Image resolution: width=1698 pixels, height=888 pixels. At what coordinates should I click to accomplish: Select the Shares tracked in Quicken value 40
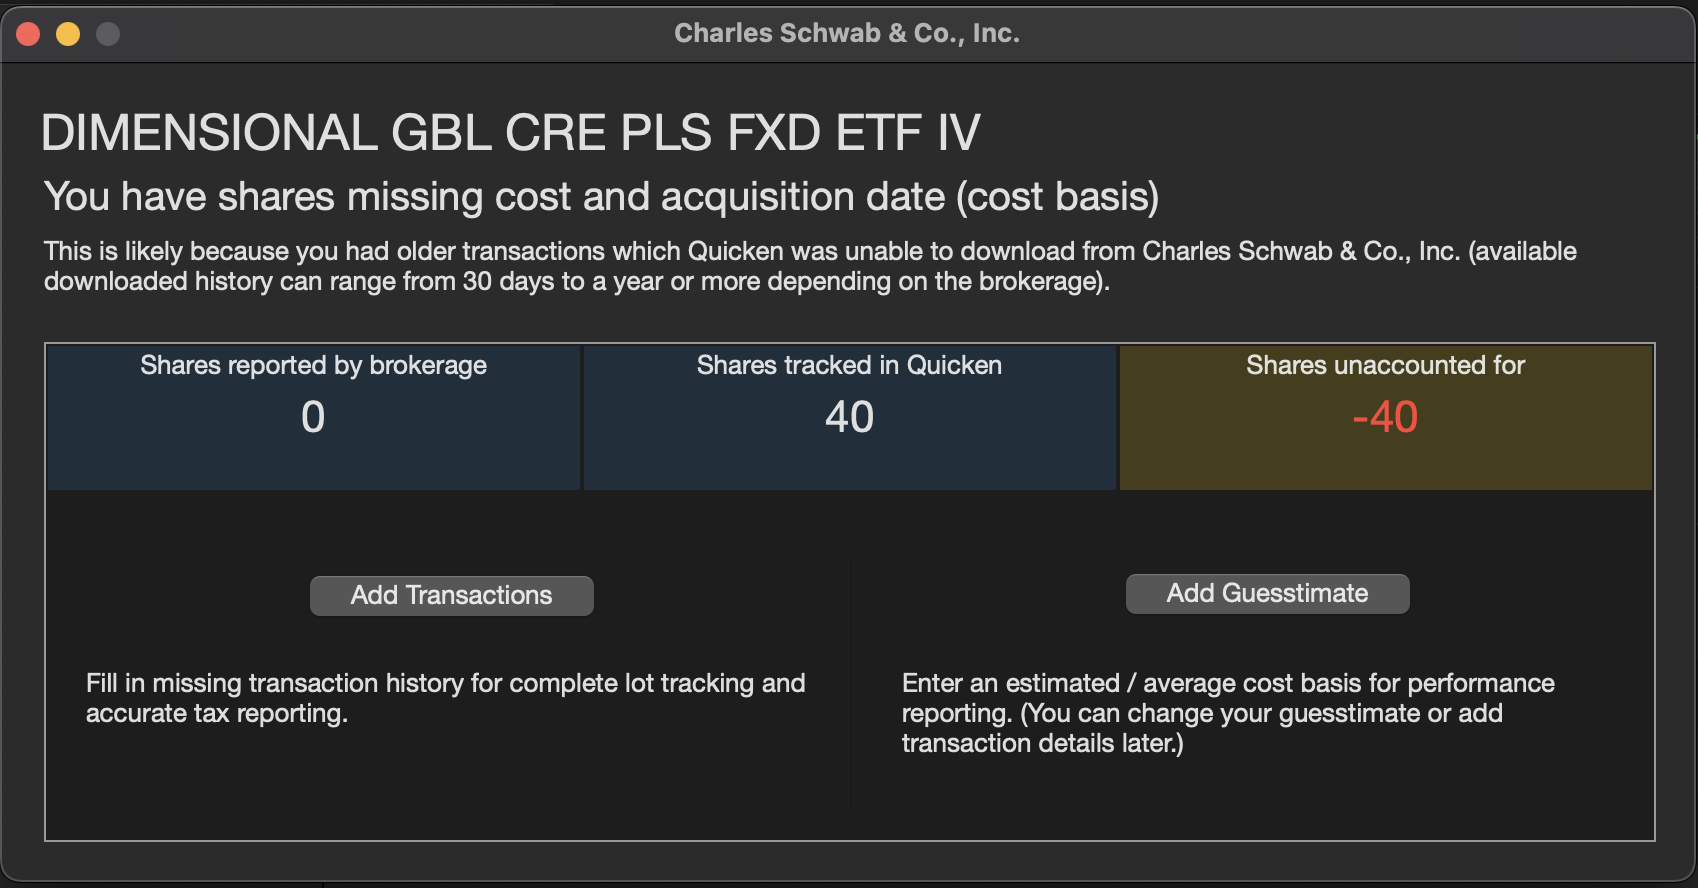pyautogui.click(x=849, y=417)
